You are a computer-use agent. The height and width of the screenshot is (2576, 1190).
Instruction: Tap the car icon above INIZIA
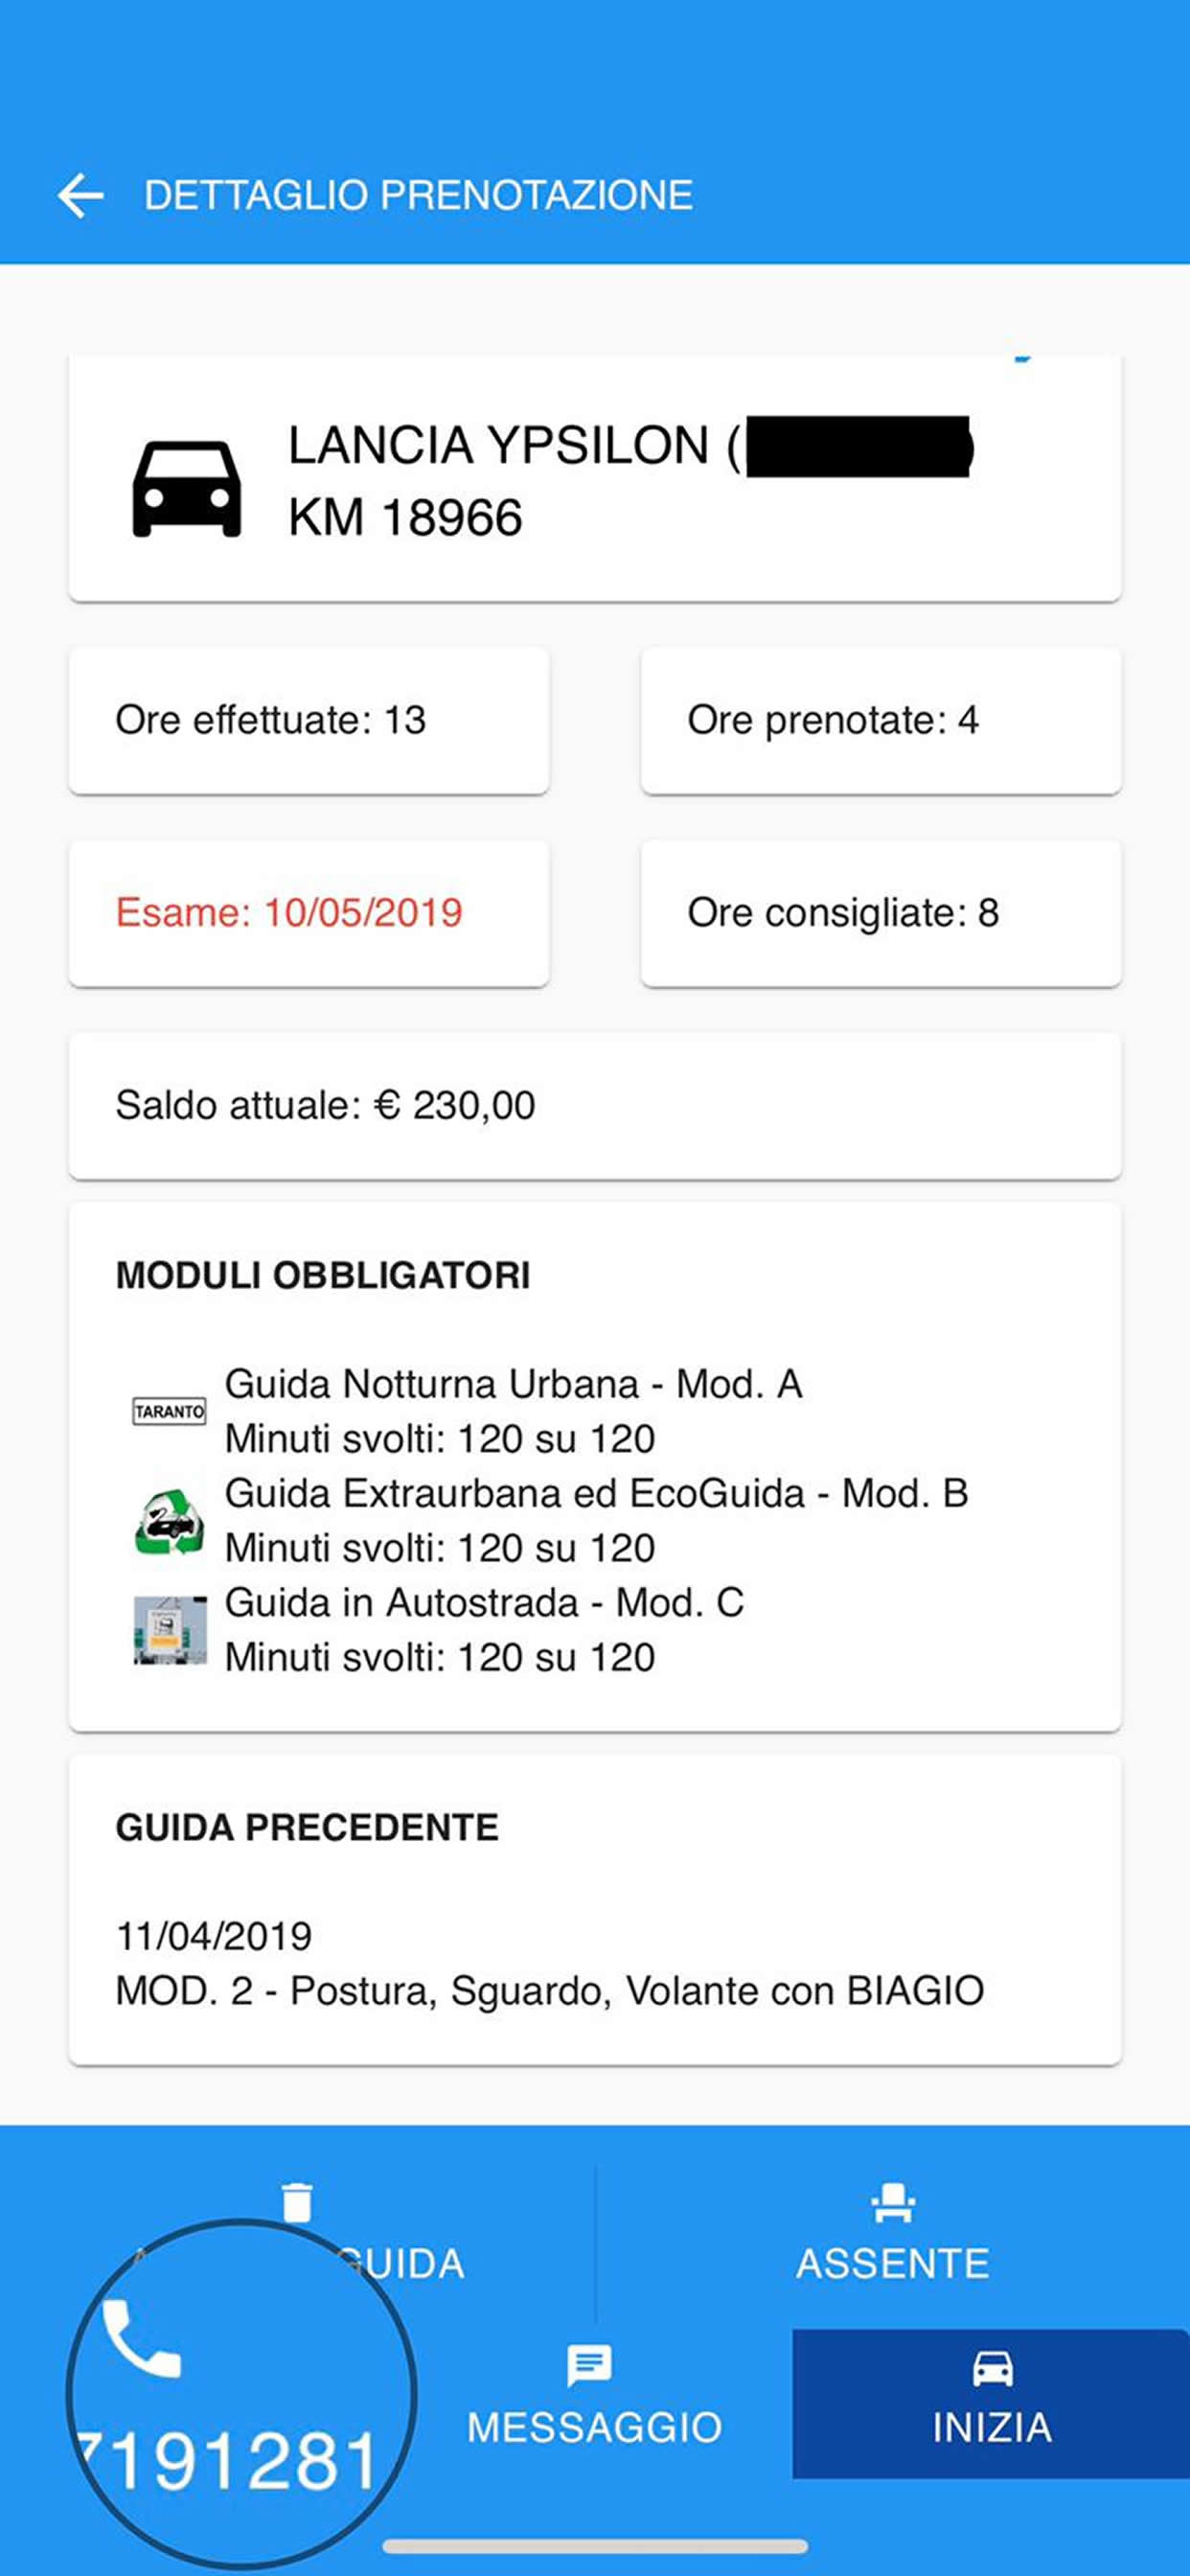click(x=992, y=2368)
